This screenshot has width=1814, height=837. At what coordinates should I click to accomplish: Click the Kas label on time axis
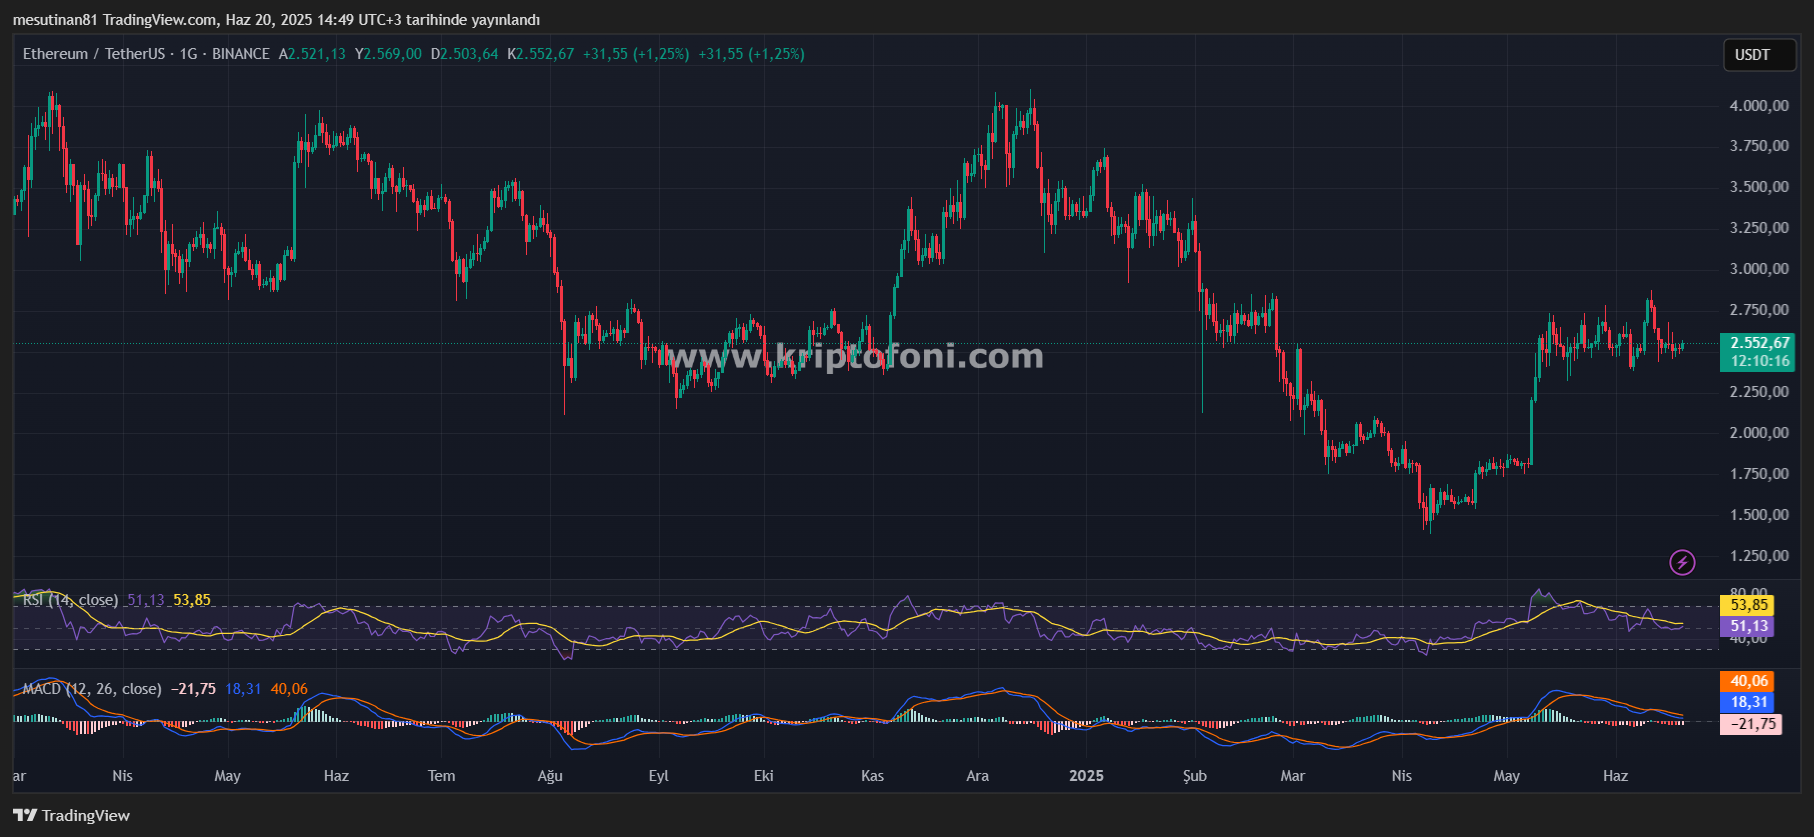pyautogui.click(x=872, y=776)
